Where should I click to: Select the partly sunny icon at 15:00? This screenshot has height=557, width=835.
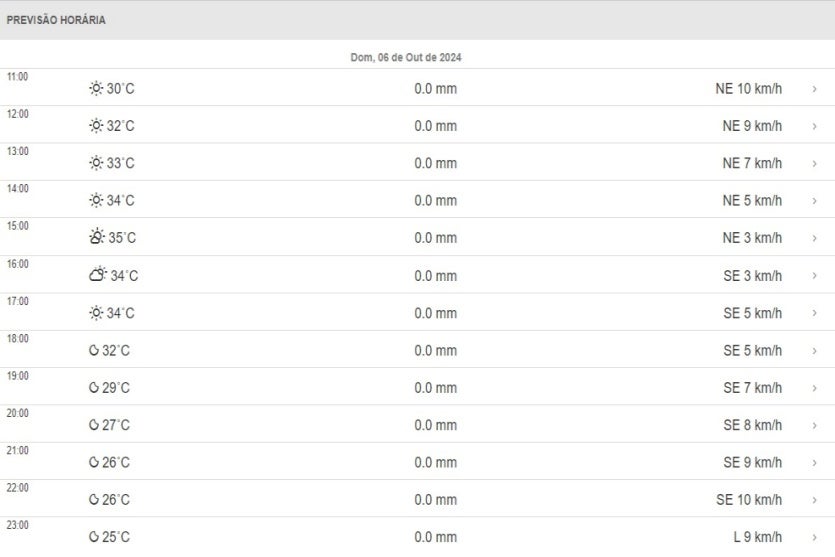click(x=97, y=237)
